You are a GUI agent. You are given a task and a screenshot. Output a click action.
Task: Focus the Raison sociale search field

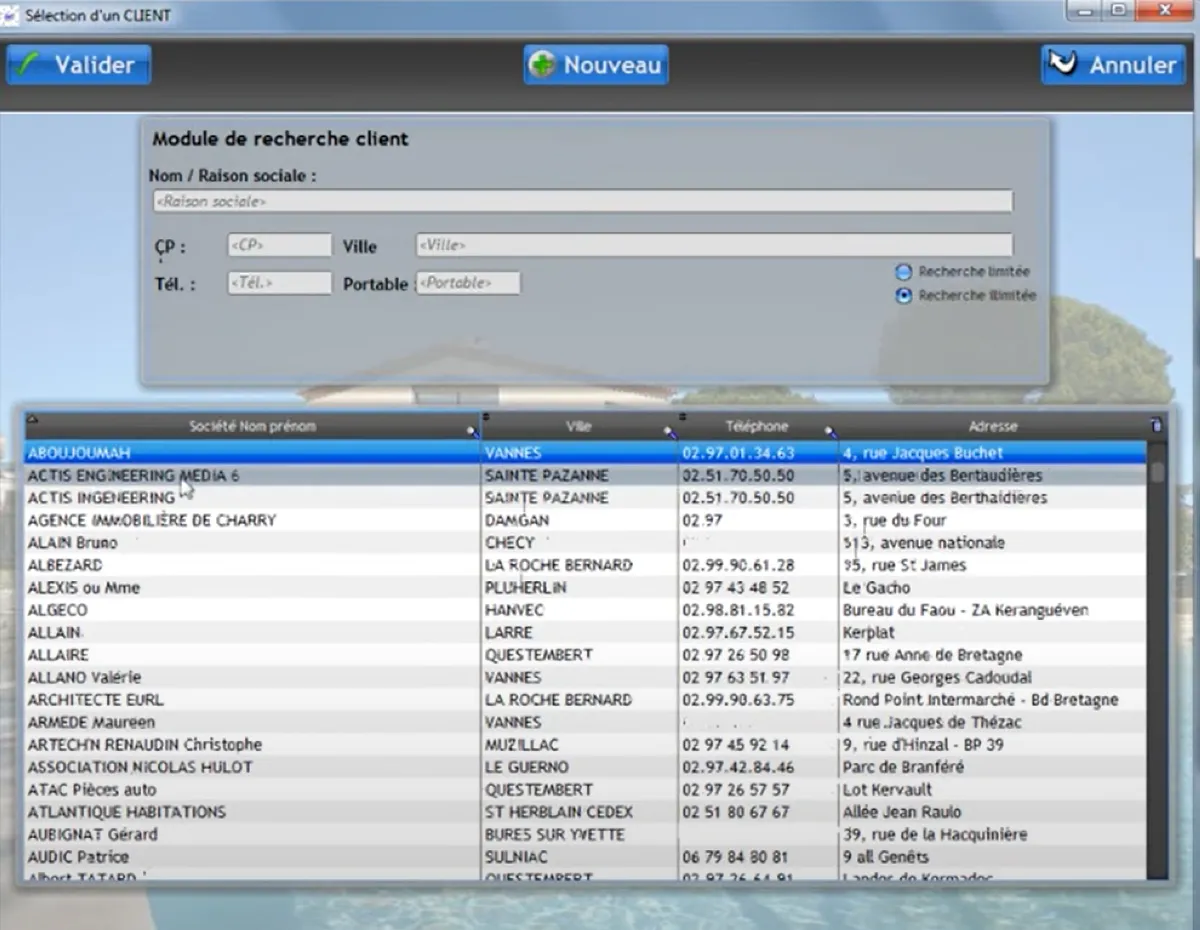[x=582, y=201]
